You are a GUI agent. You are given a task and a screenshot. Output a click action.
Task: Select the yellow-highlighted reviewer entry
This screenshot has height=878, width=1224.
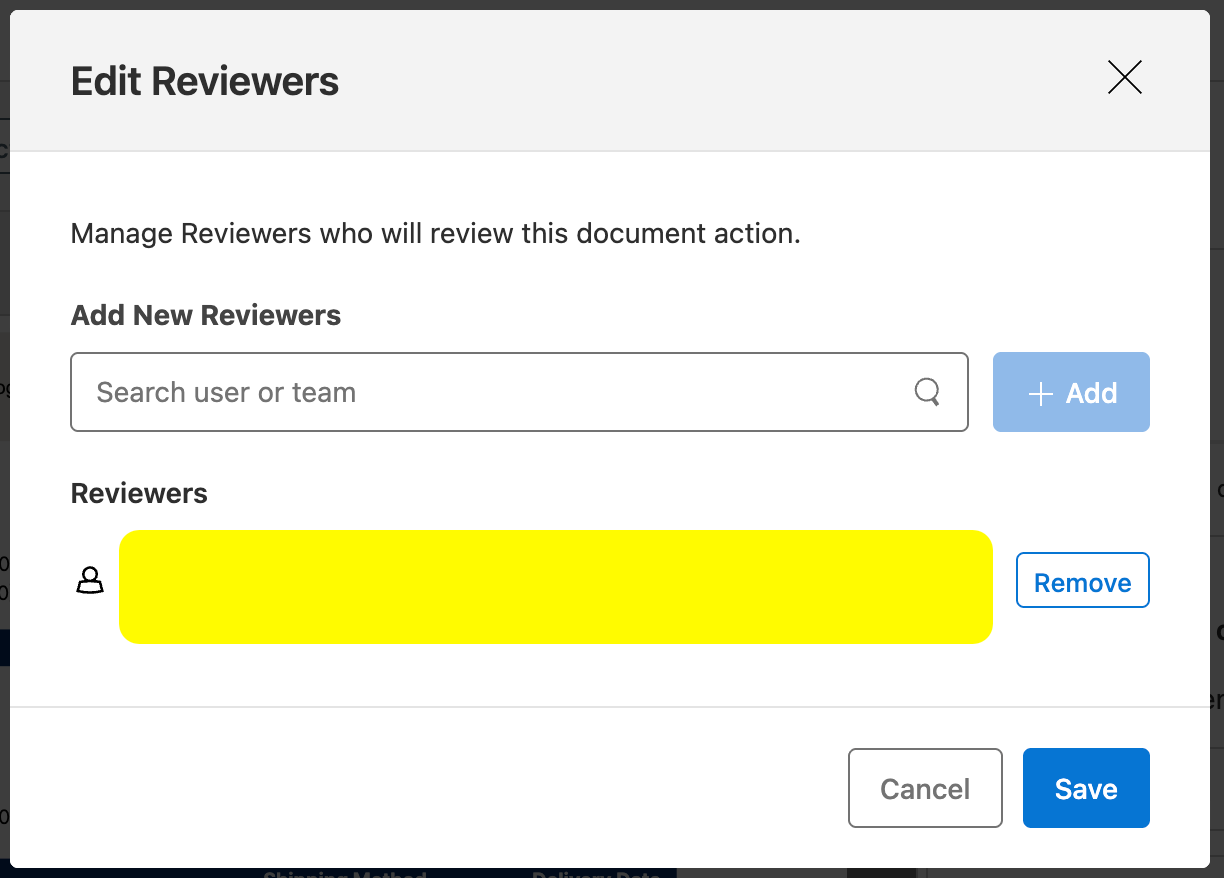556,585
